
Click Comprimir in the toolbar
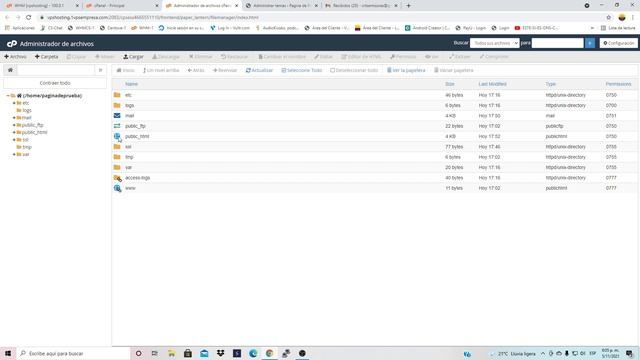tap(494, 57)
